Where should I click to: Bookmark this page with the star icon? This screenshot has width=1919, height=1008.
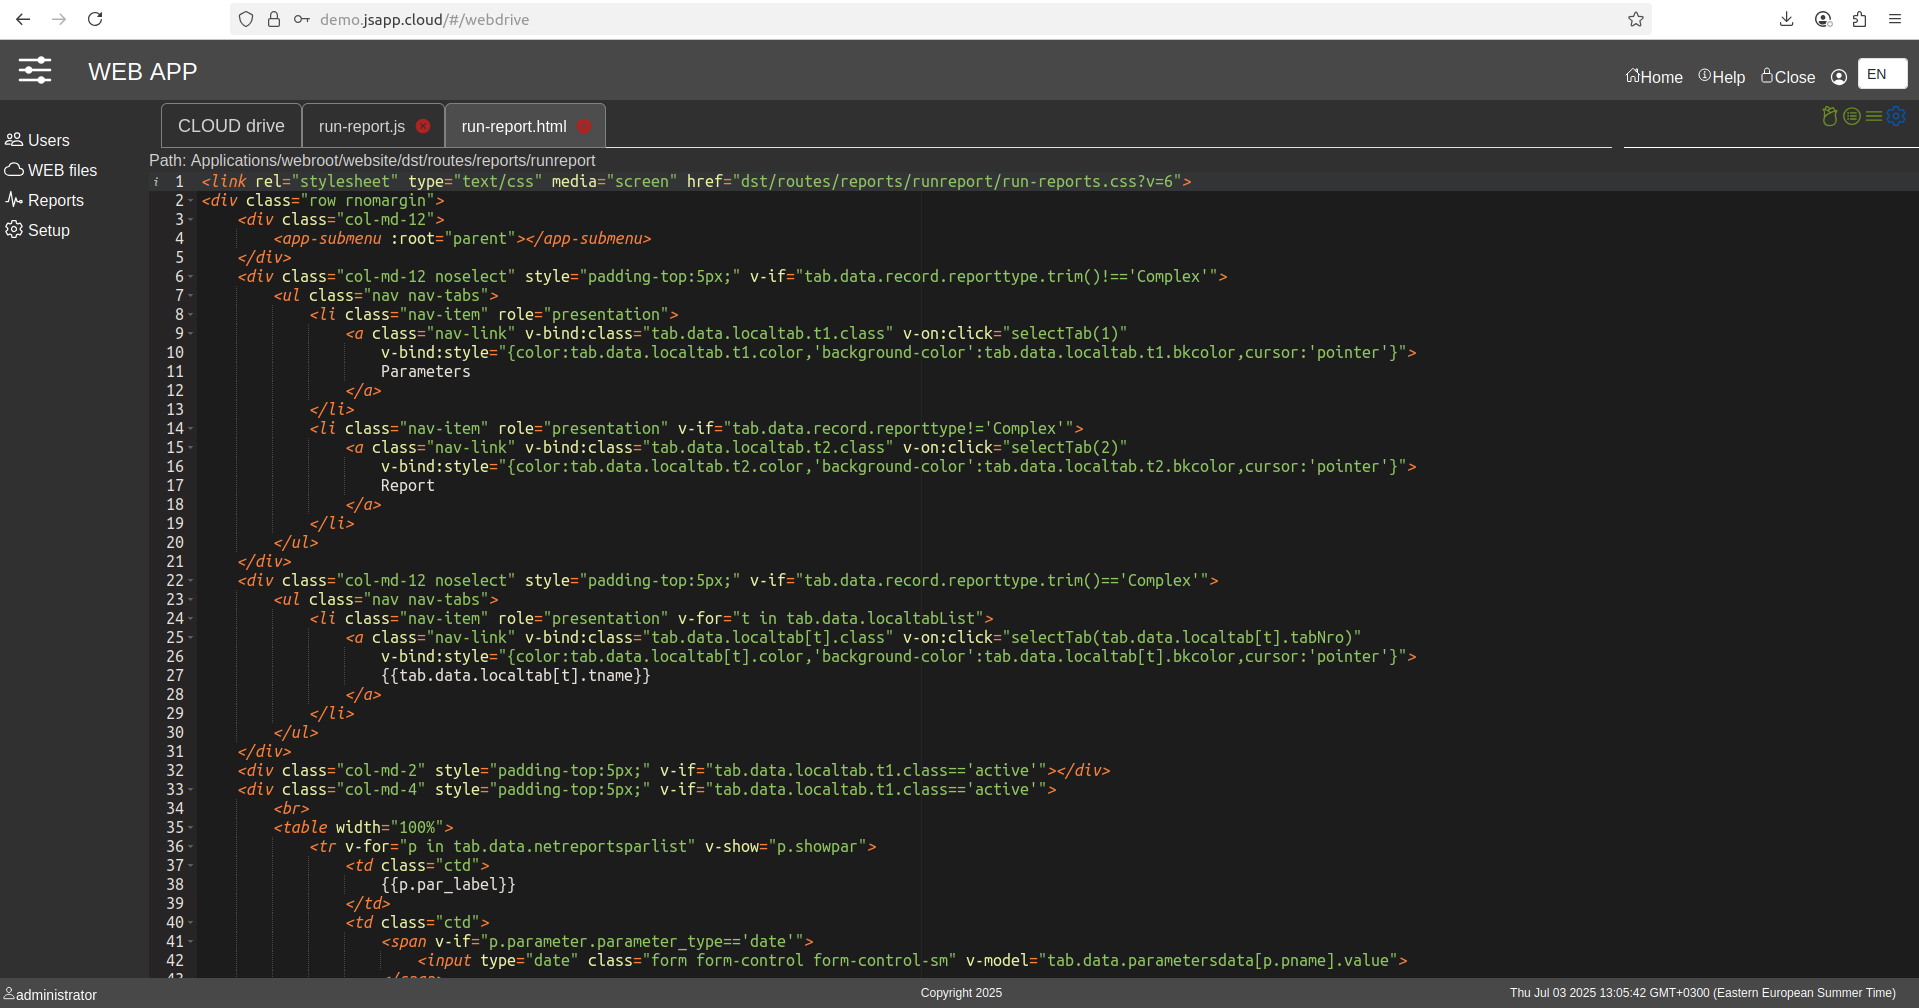(1636, 19)
